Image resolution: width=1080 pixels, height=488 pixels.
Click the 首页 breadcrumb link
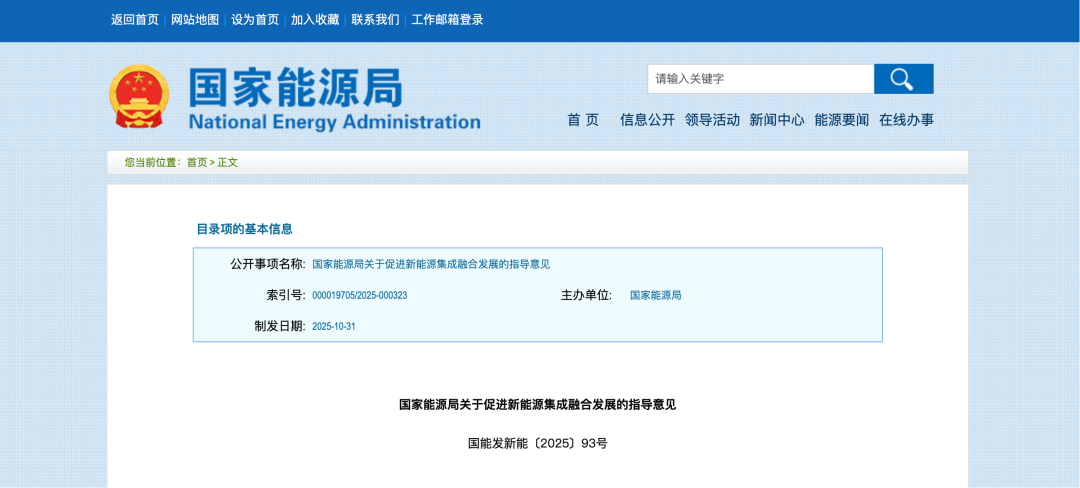pos(197,162)
